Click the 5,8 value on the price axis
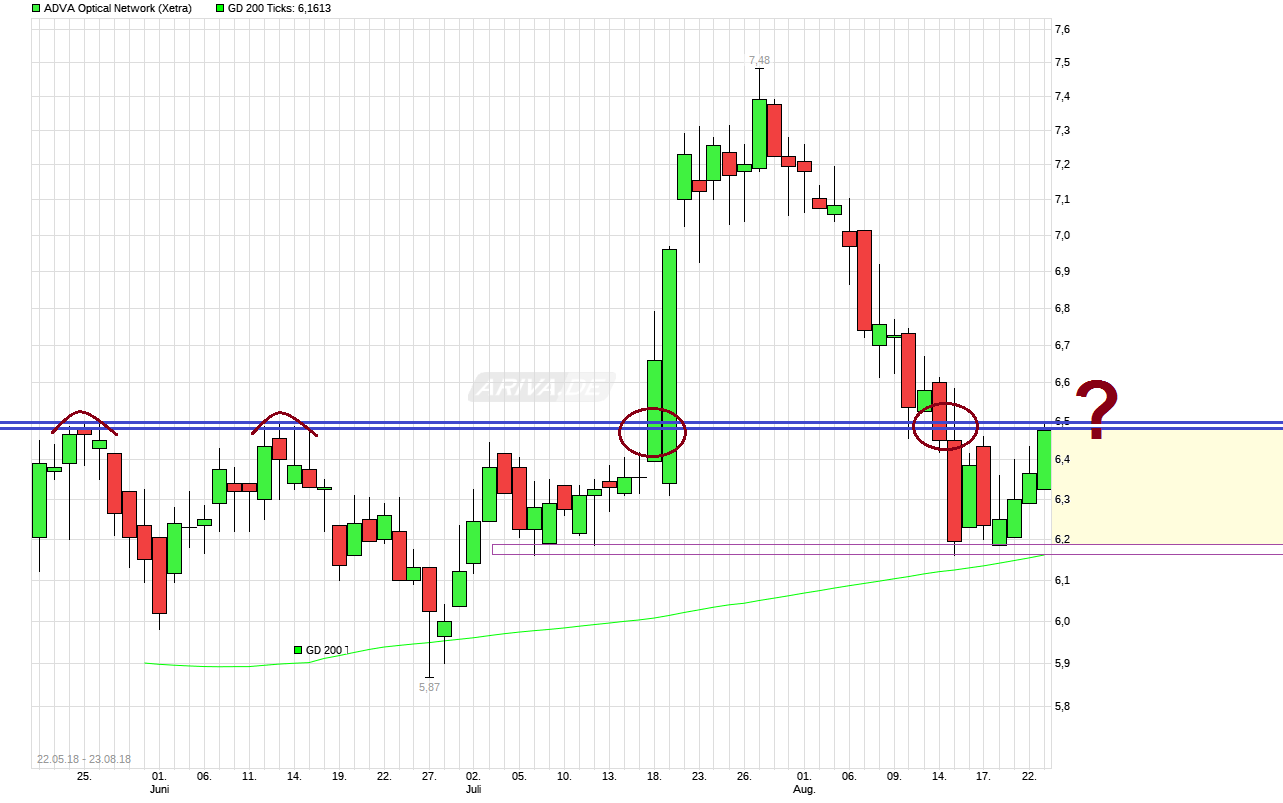 click(x=1062, y=706)
